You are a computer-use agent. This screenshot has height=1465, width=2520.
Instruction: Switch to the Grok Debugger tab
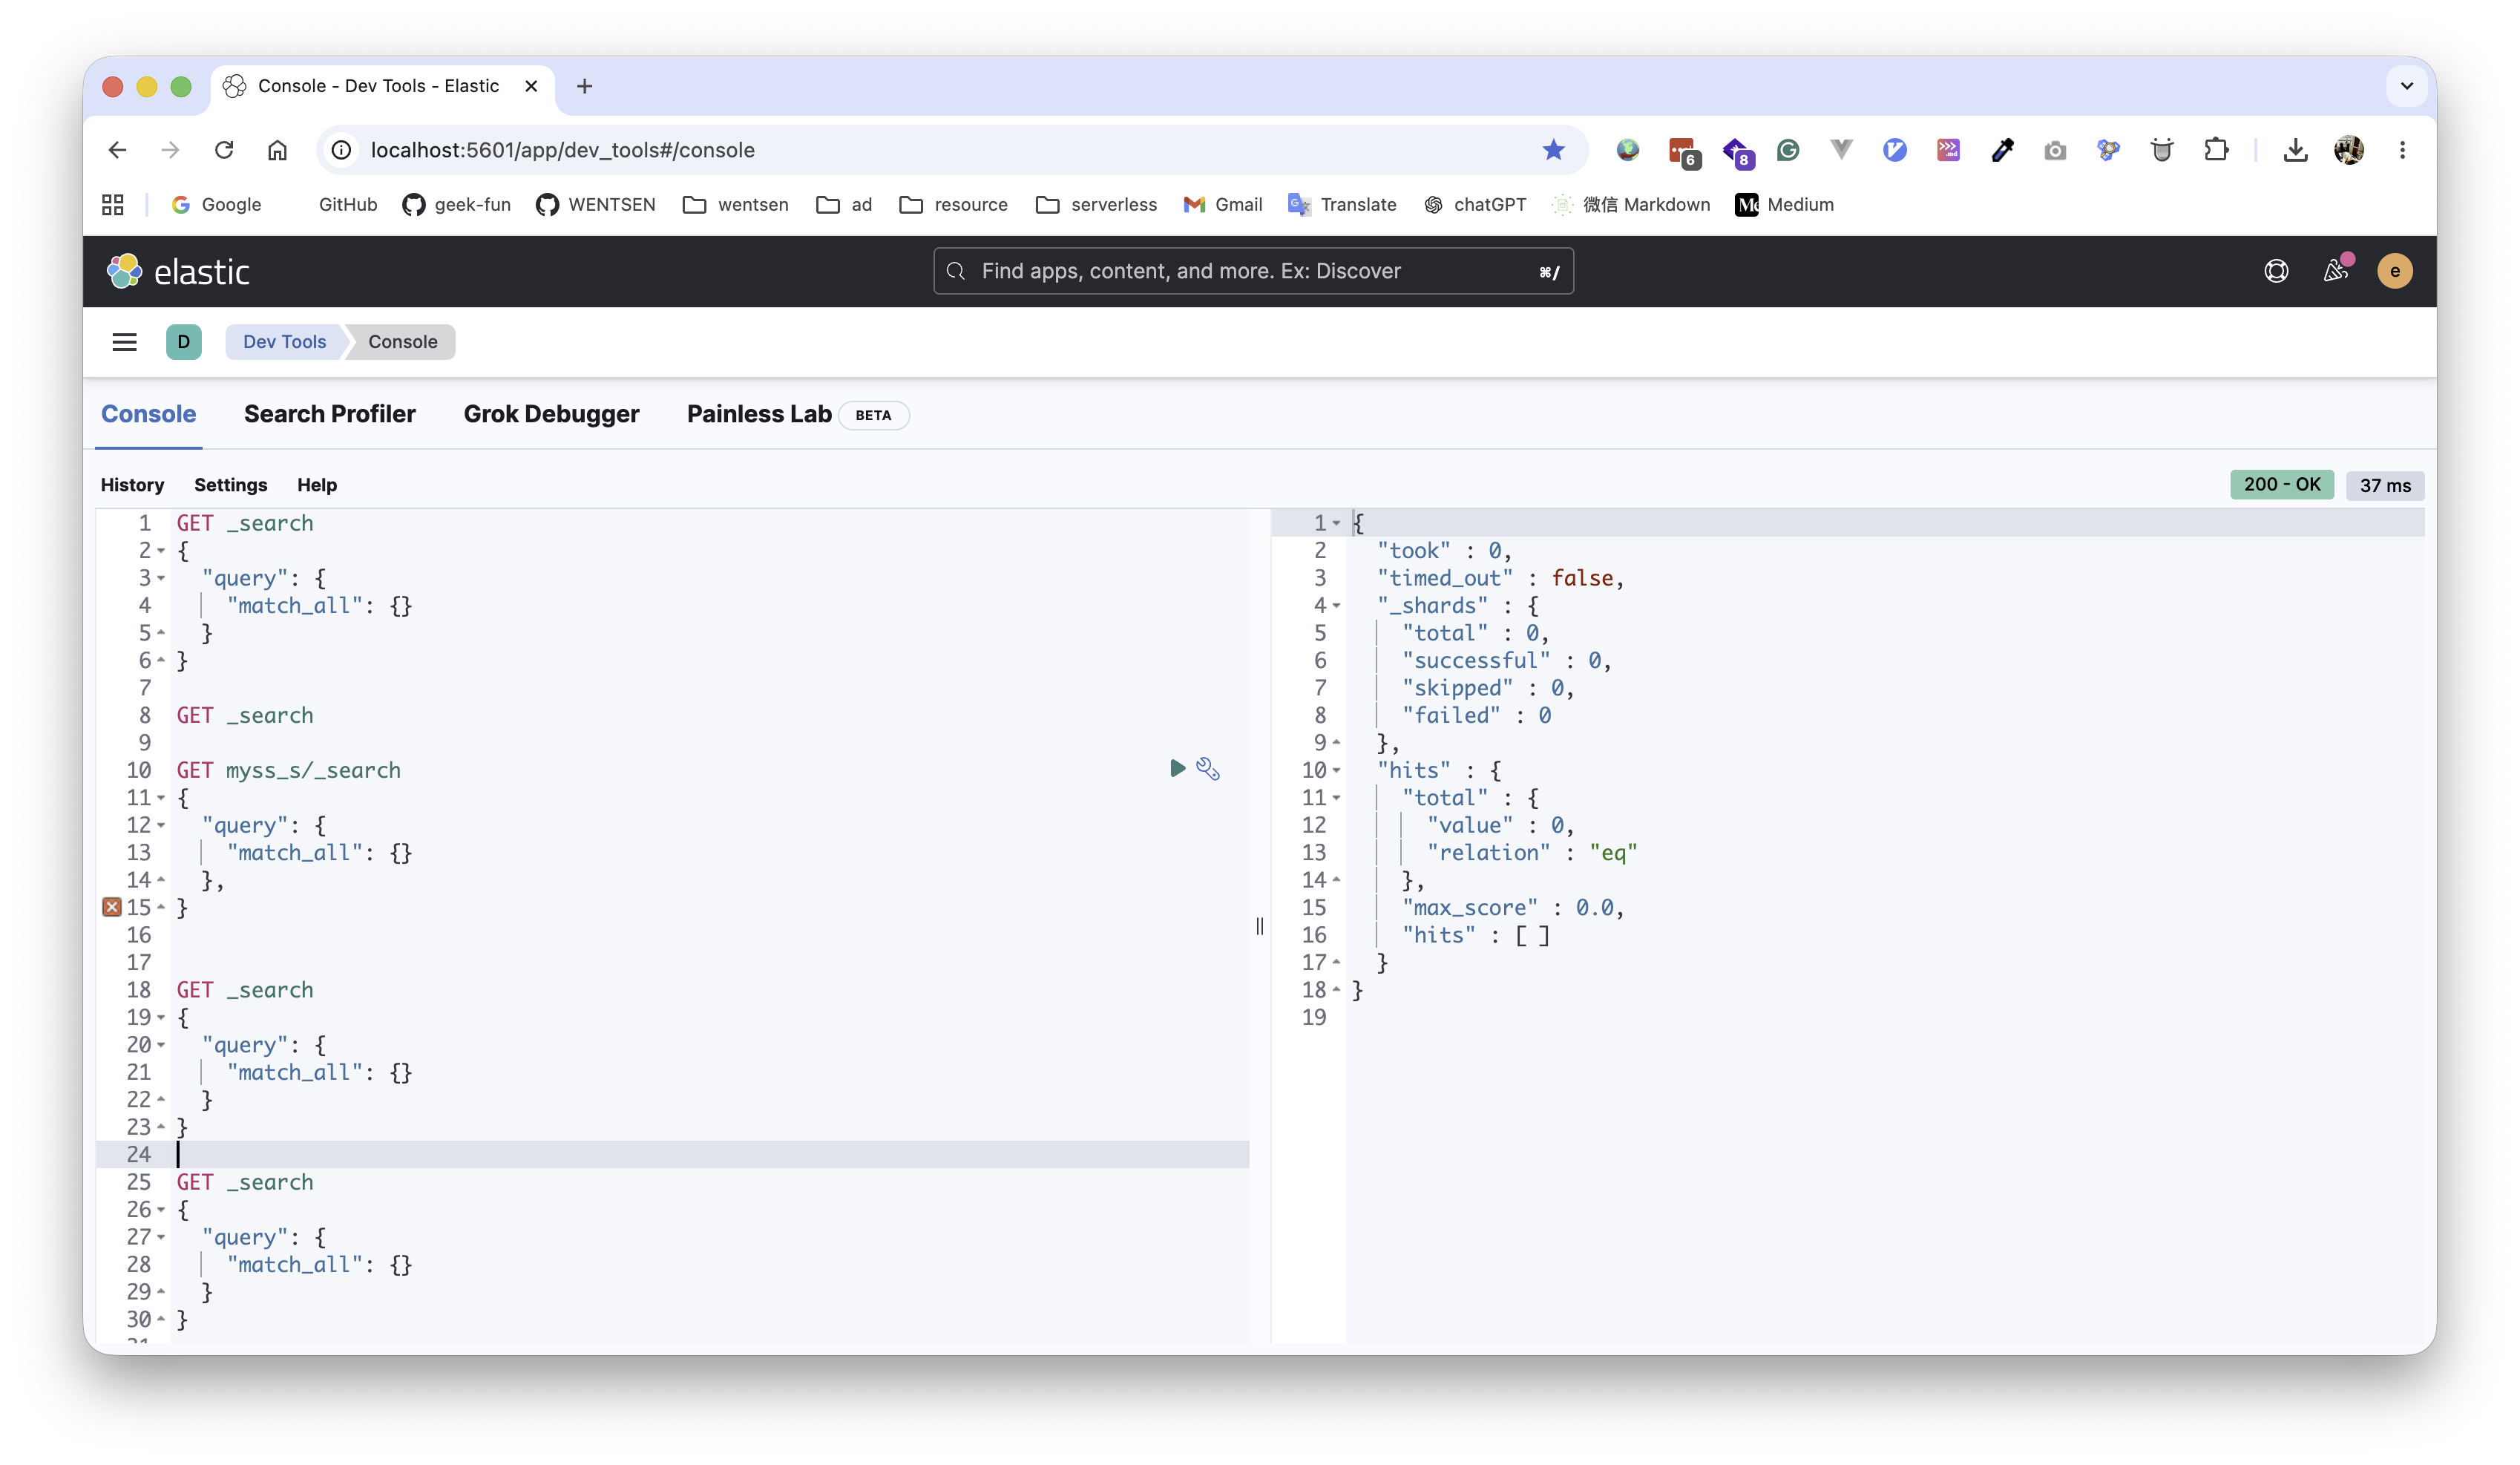(x=551, y=414)
